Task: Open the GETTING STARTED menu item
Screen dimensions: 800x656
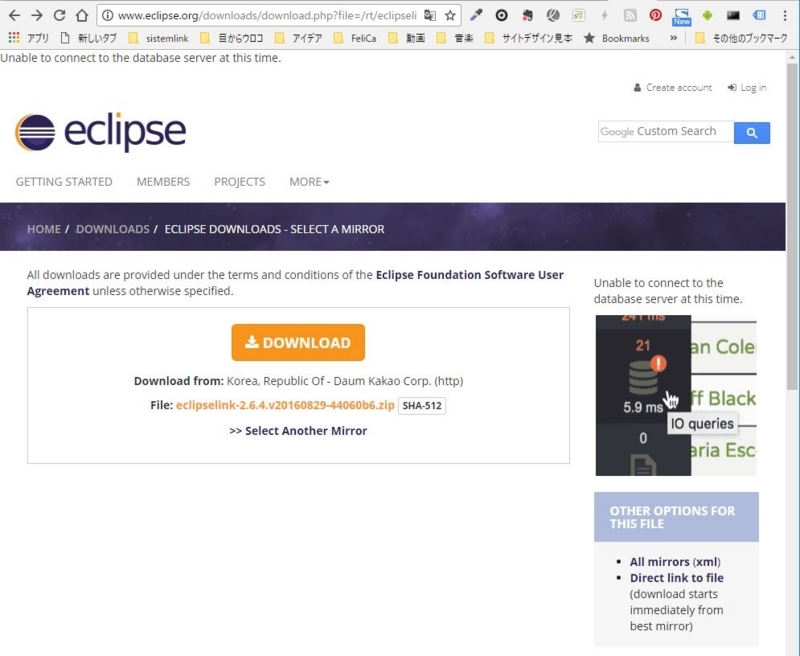Action: click(64, 182)
